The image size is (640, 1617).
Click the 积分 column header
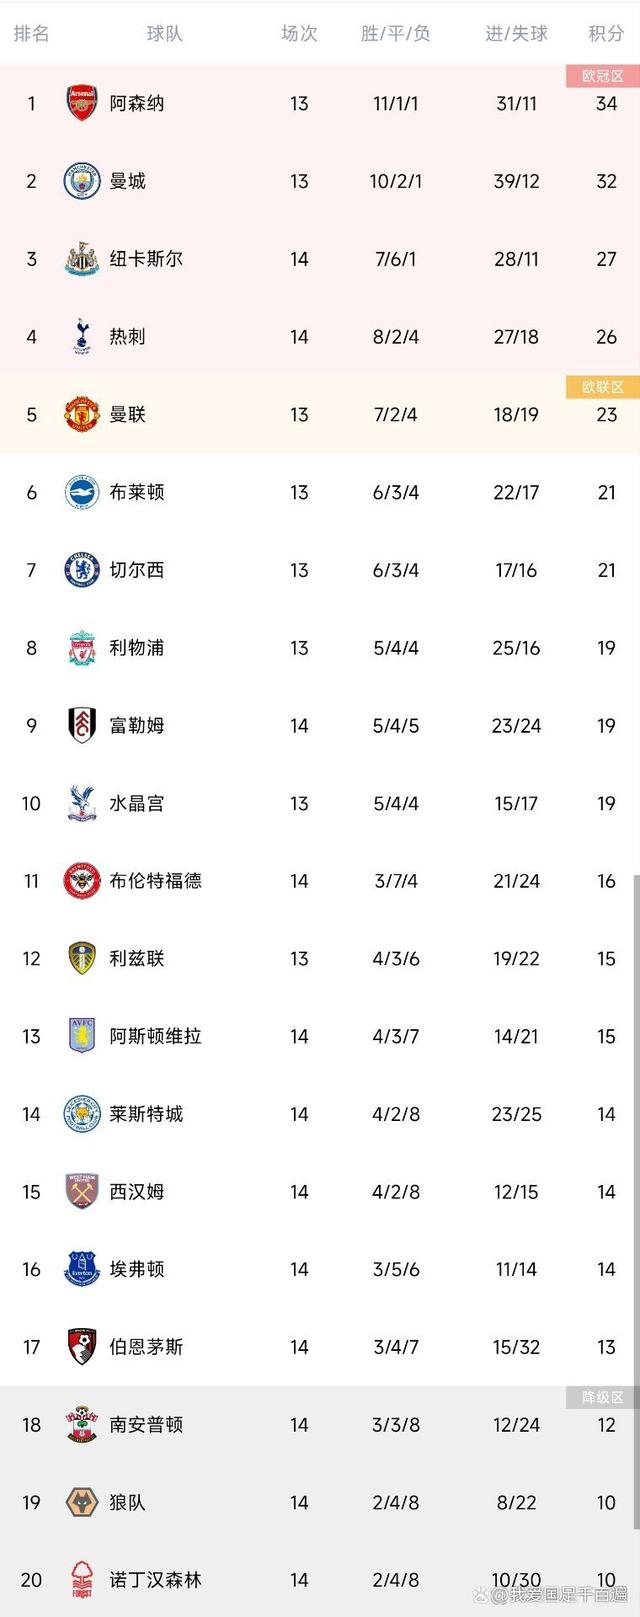point(602,33)
